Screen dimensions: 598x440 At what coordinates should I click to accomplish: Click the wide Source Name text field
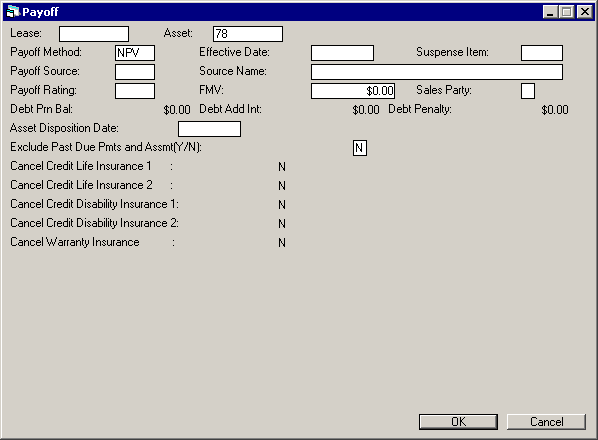coord(437,72)
